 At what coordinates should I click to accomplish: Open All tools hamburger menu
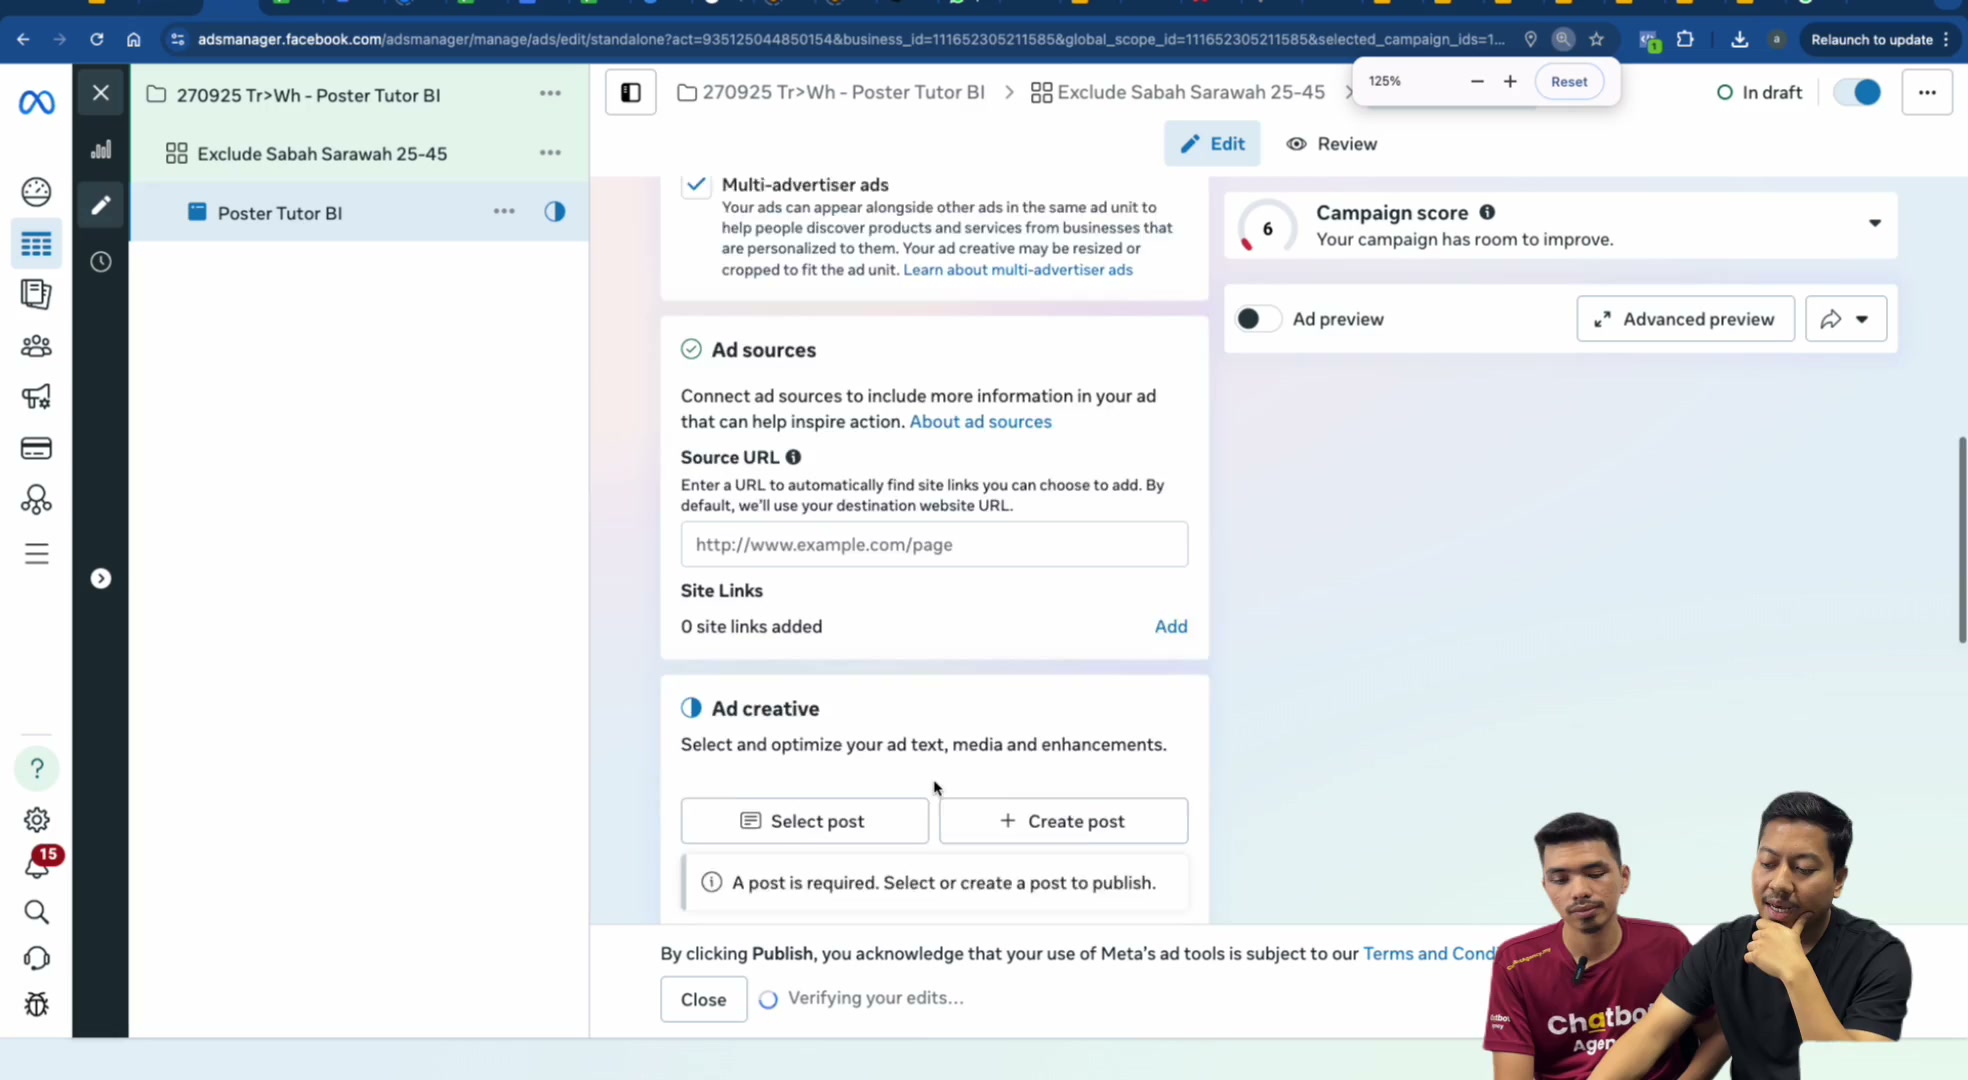[36, 554]
